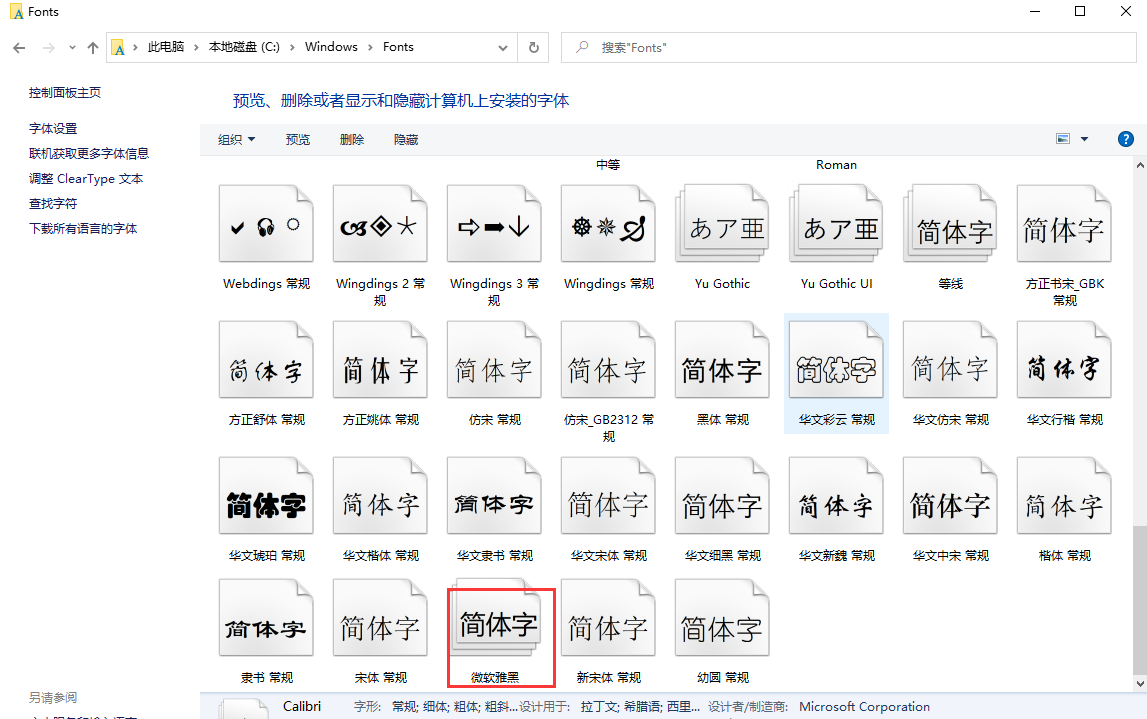This screenshot has height=719, width=1147.
Task: Click the vertical scrollbar thumb
Action: [1140, 600]
